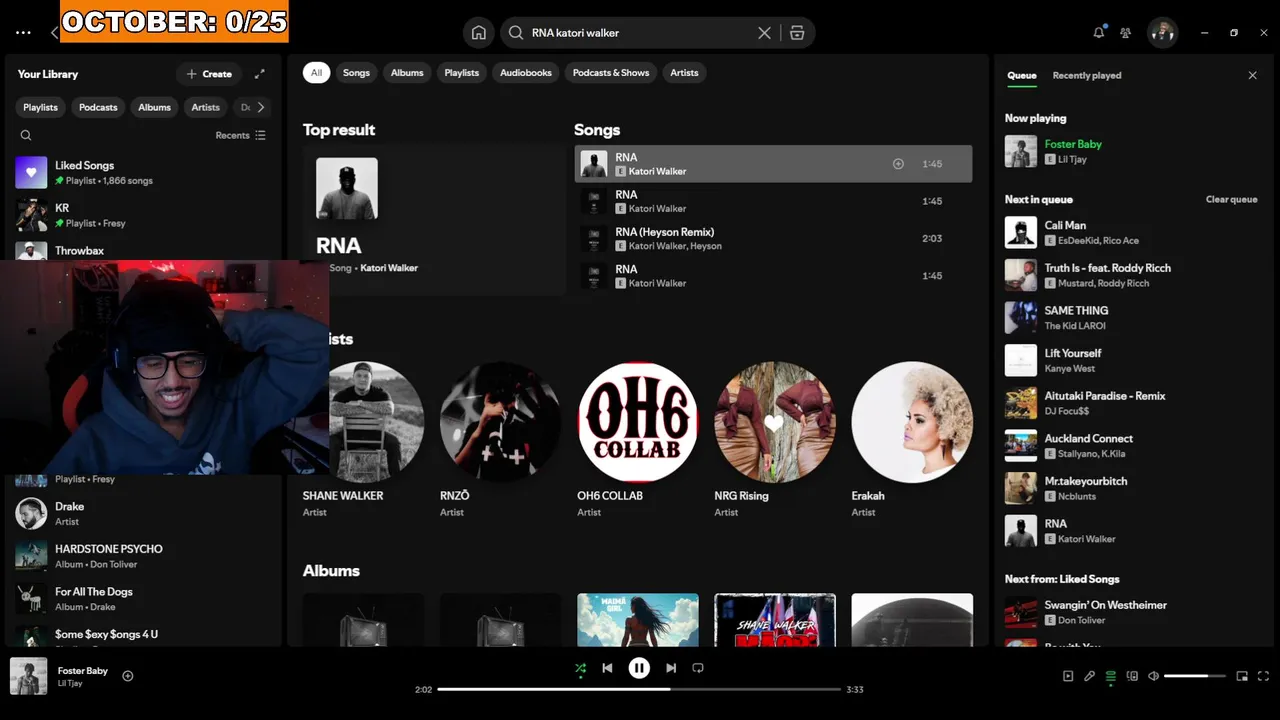Open Katori Walker link in top result
Screen dimensions: 1280x720
(389, 268)
